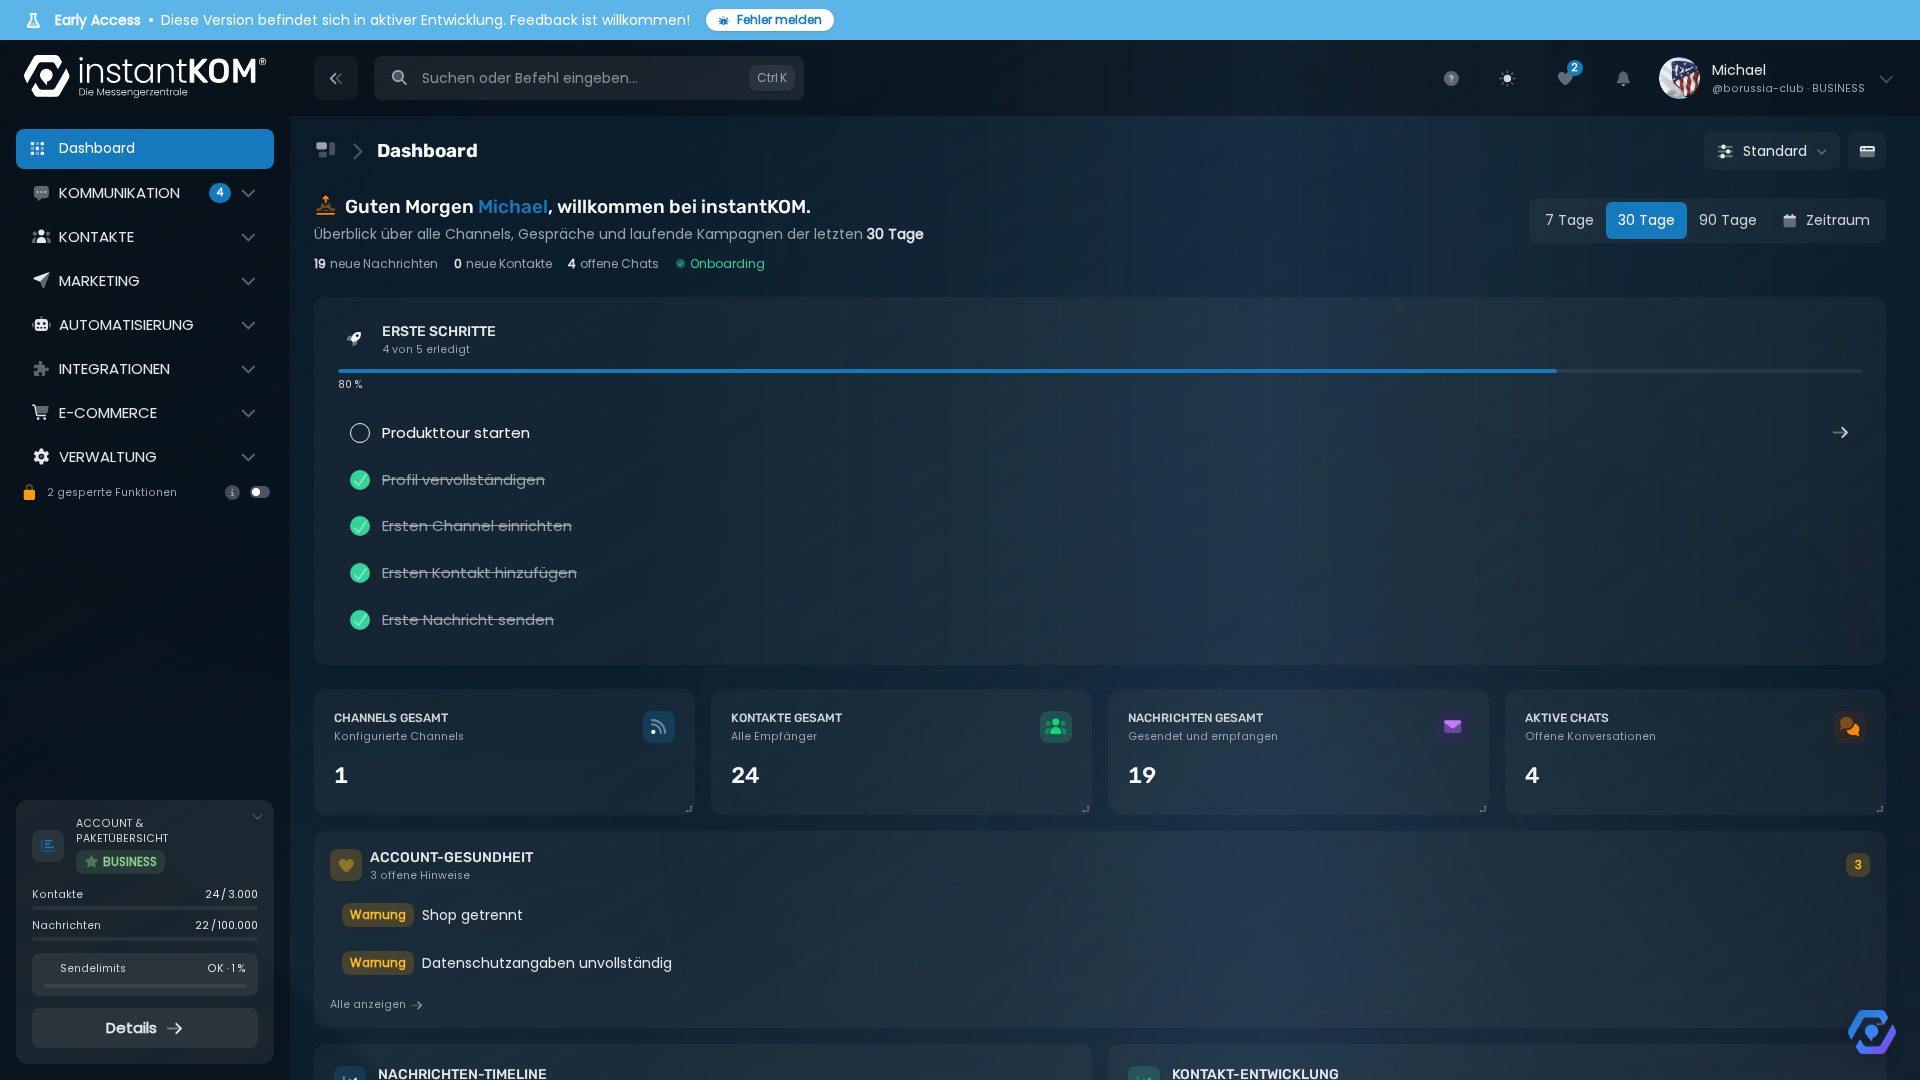Click the Aktive Chats speech bubble icon
Viewport: 1920px width, 1080px height.
(1850, 727)
